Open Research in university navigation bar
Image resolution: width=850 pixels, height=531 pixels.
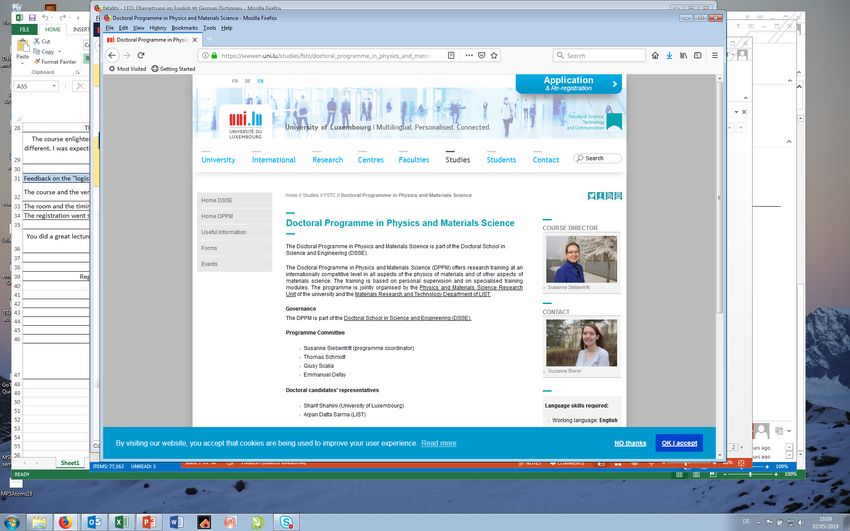[327, 160]
